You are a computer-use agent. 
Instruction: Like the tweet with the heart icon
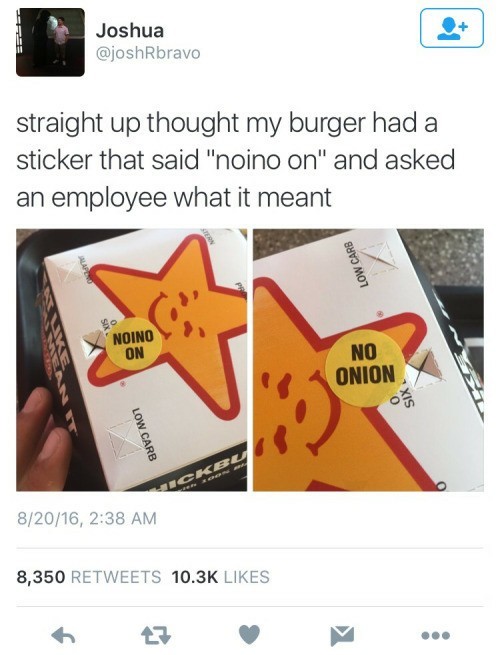point(249,635)
